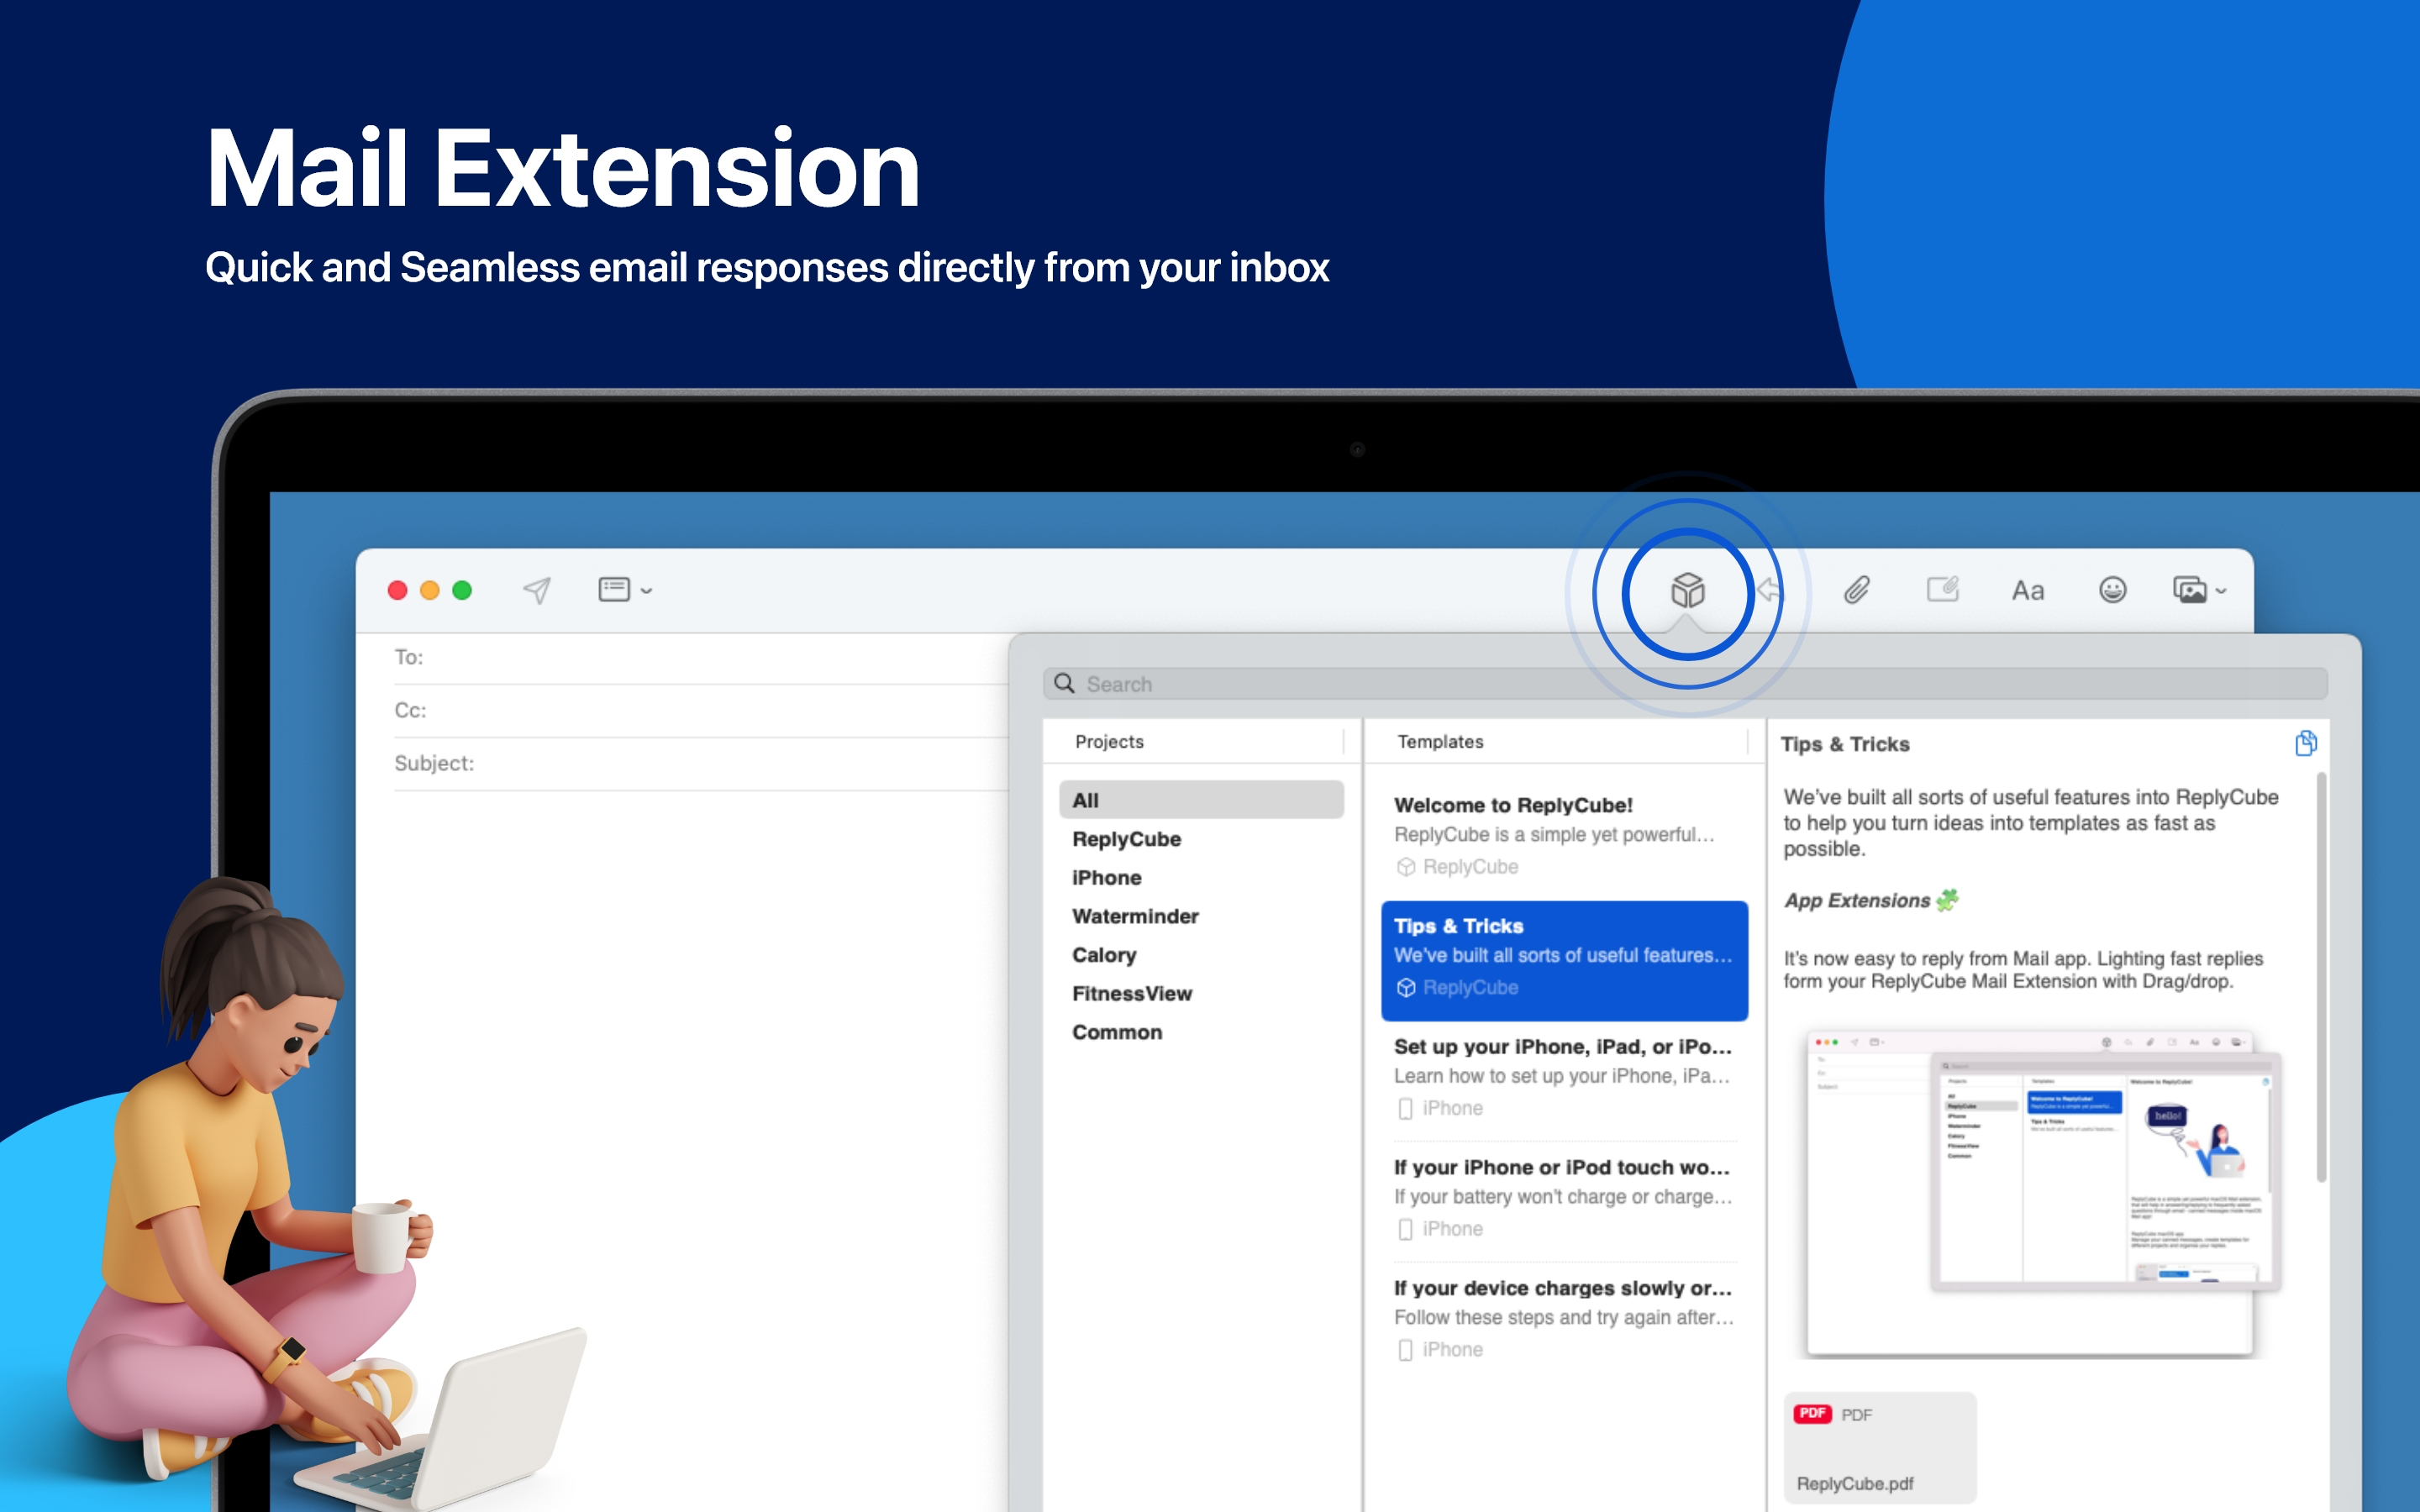The height and width of the screenshot is (1512, 2420).
Task: Click phone icon under Set up your iPhone
Action: [x=1405, y=1109]
